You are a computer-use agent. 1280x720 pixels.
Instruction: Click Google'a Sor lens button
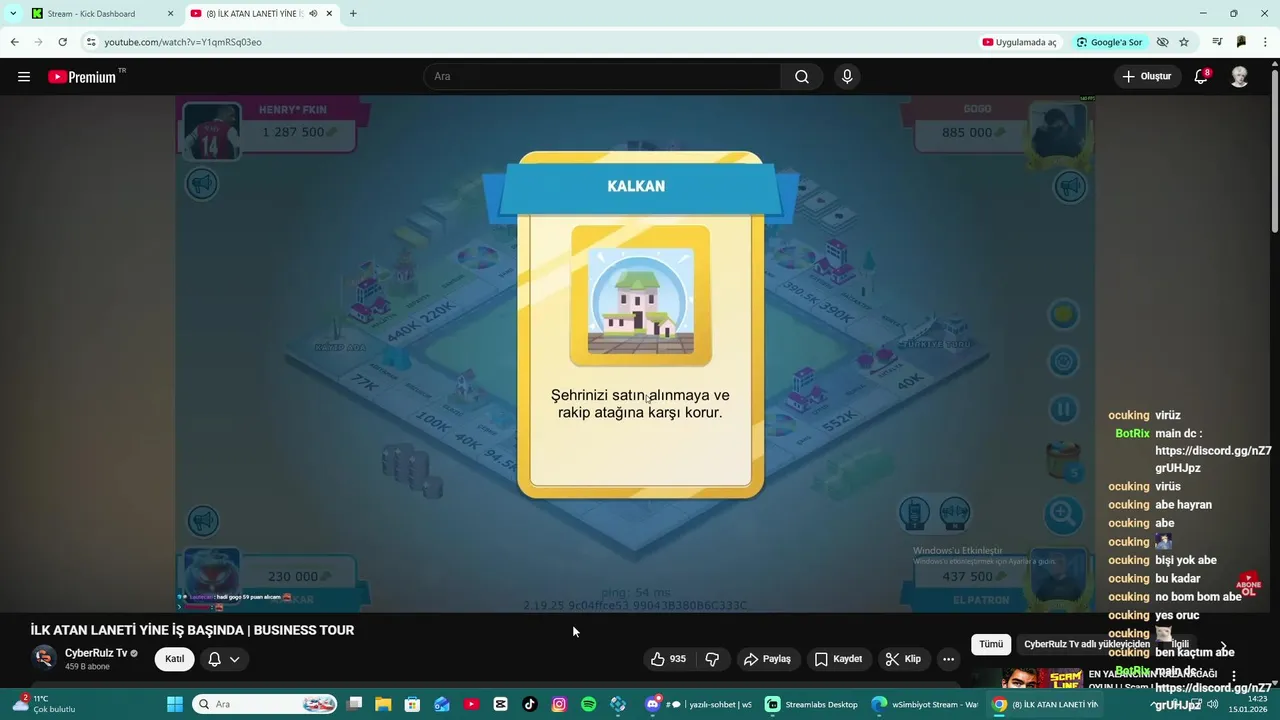click(x=1109, y=42)
